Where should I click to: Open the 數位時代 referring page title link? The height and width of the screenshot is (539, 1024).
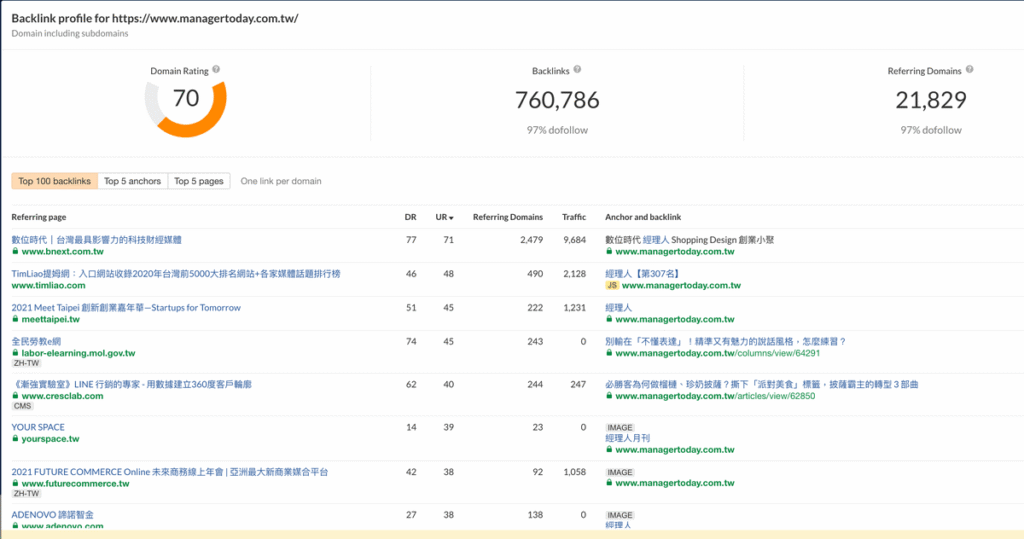tap(97, 240)
